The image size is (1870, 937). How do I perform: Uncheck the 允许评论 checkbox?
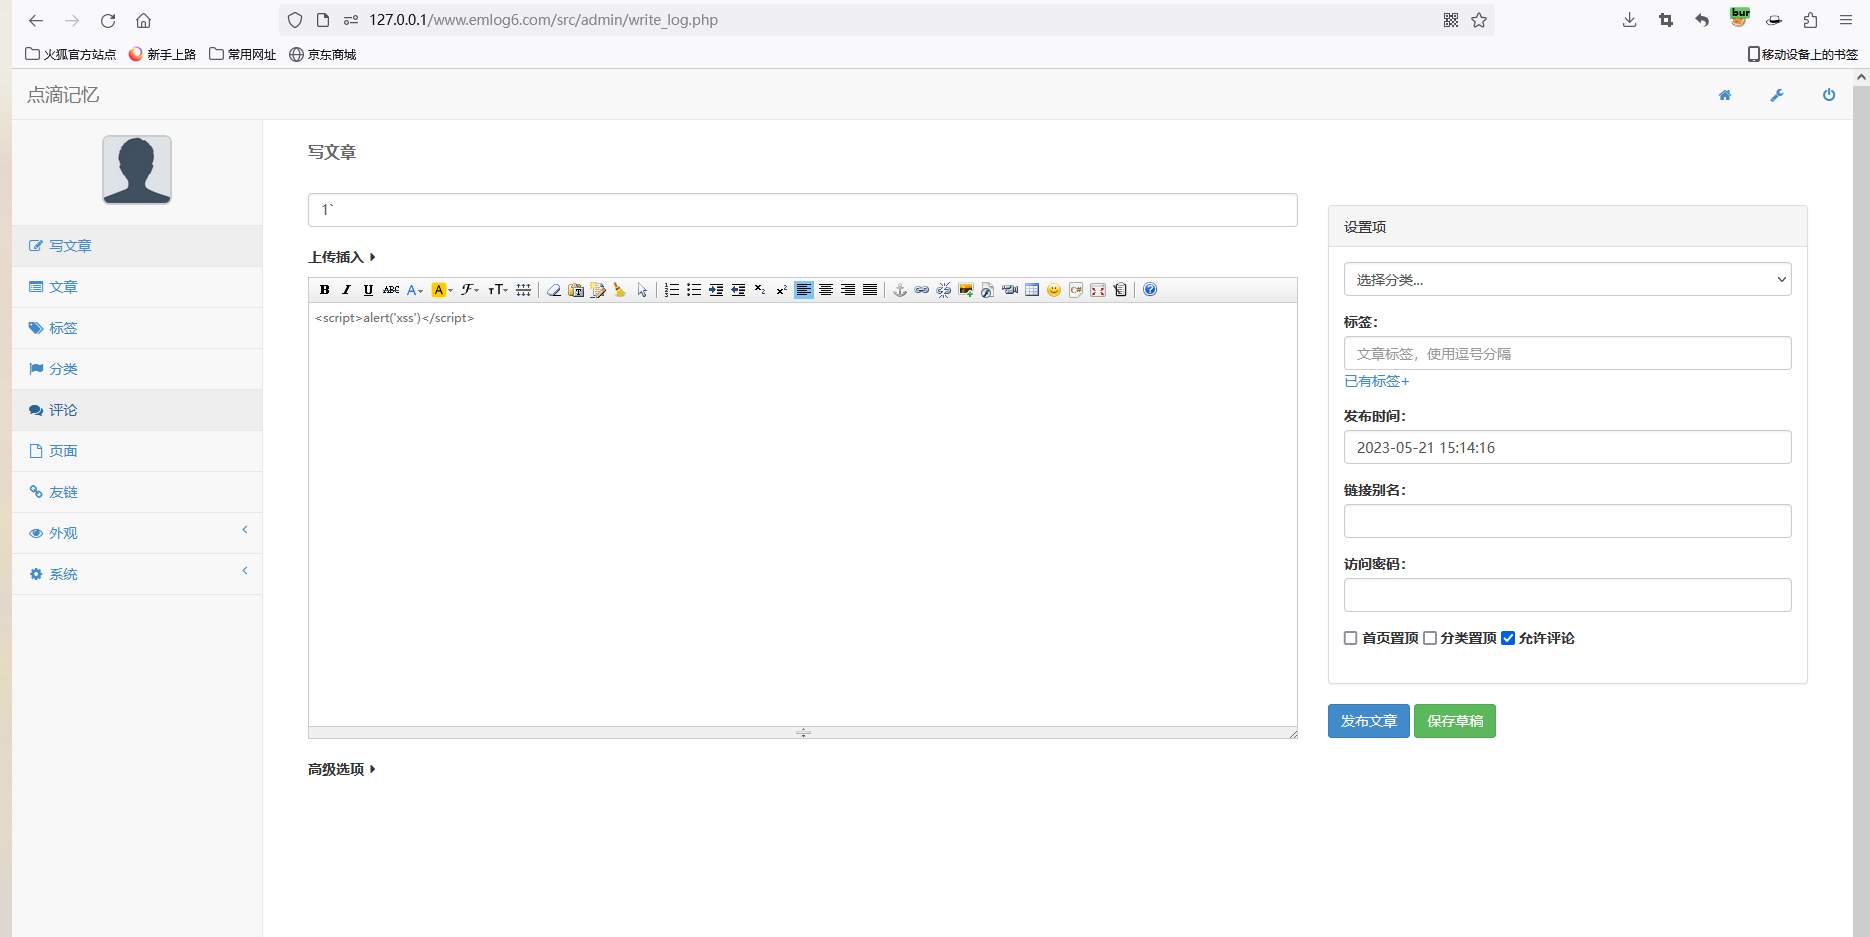pos(1508,638)
